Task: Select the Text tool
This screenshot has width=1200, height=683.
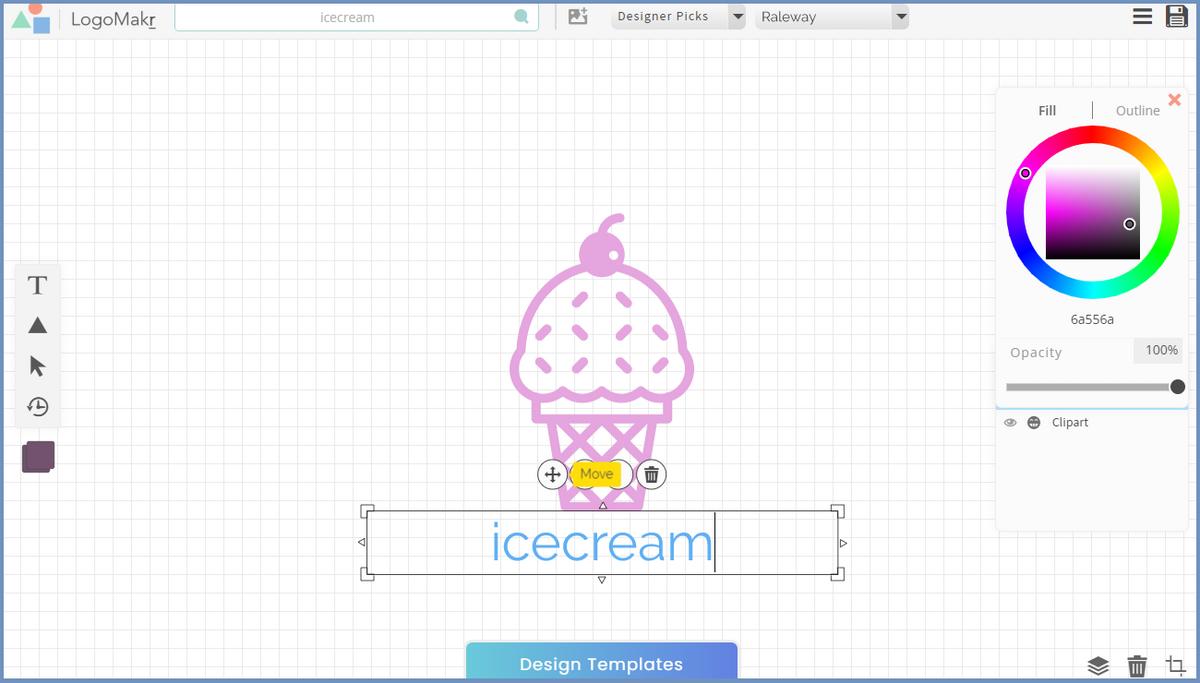Action: click(37, 285)
